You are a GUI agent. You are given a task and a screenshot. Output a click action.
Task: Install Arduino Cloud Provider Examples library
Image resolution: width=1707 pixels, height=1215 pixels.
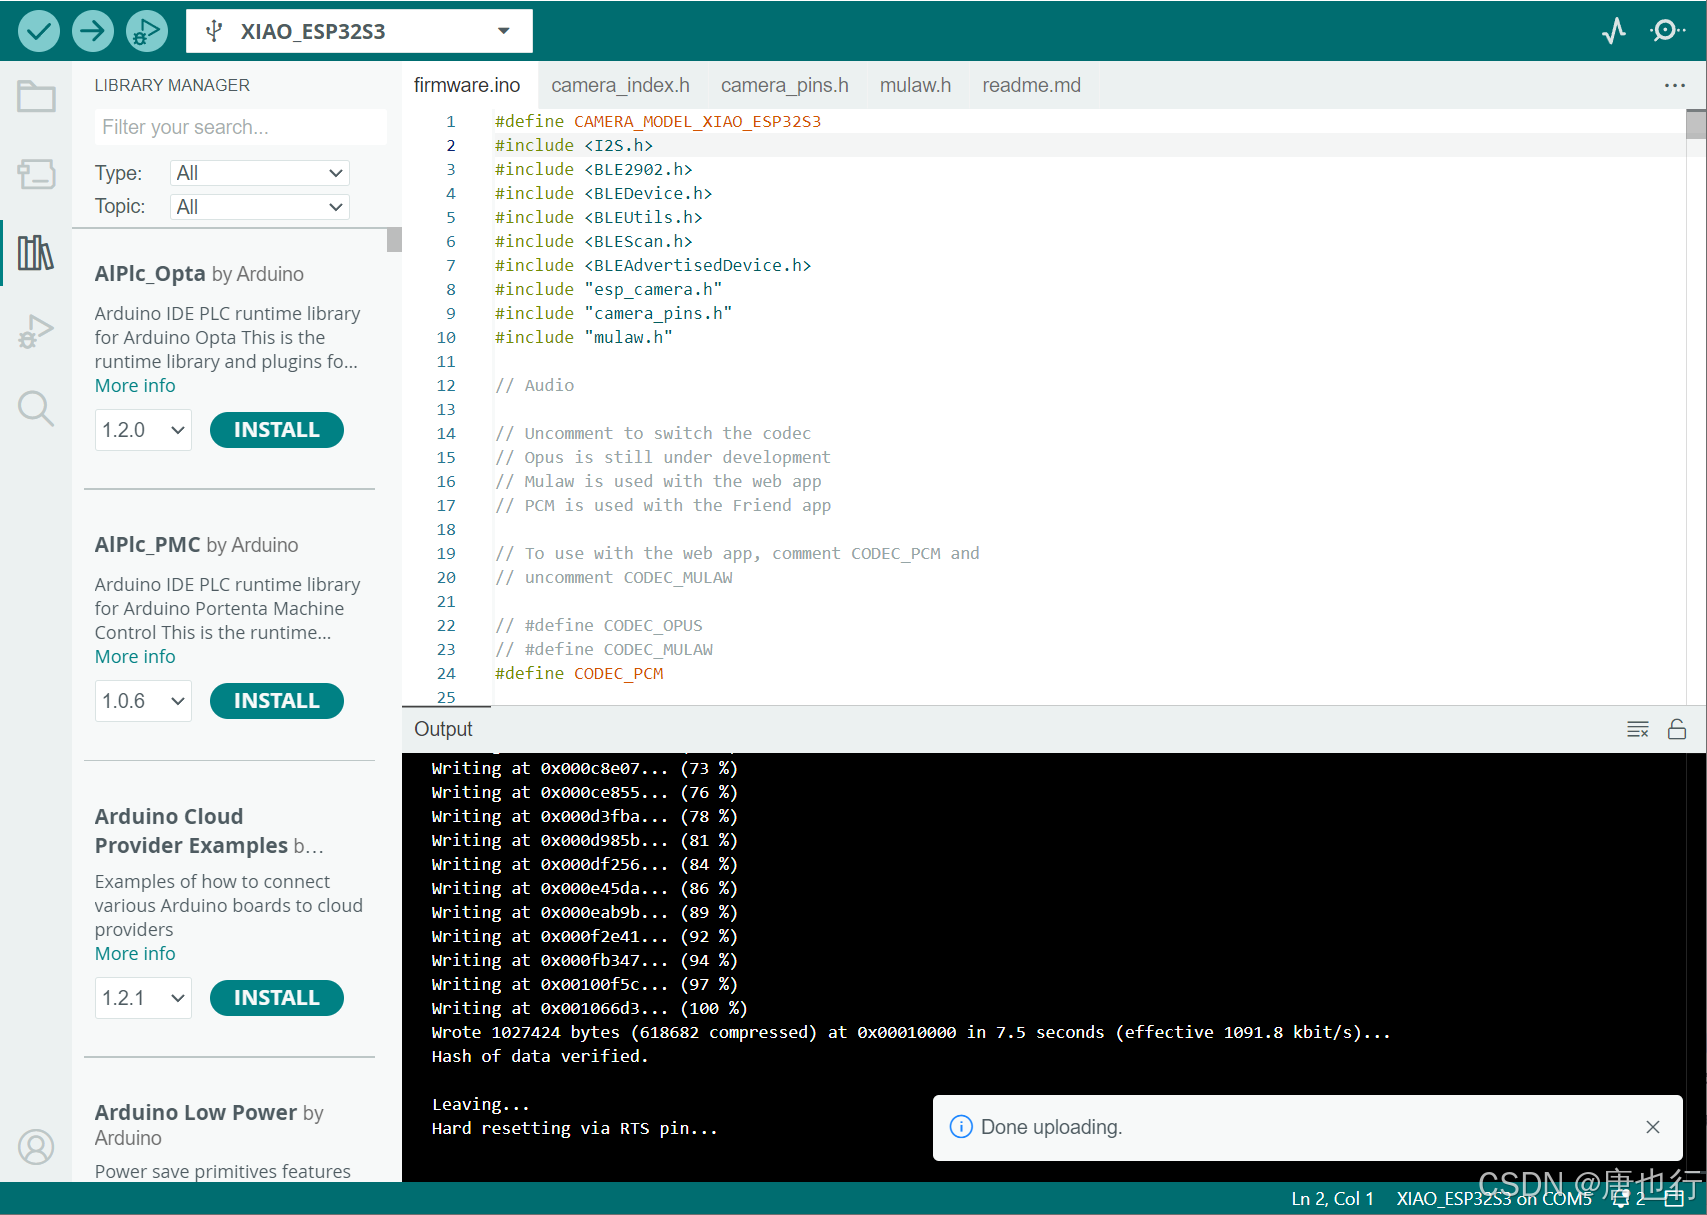(277, 998)
